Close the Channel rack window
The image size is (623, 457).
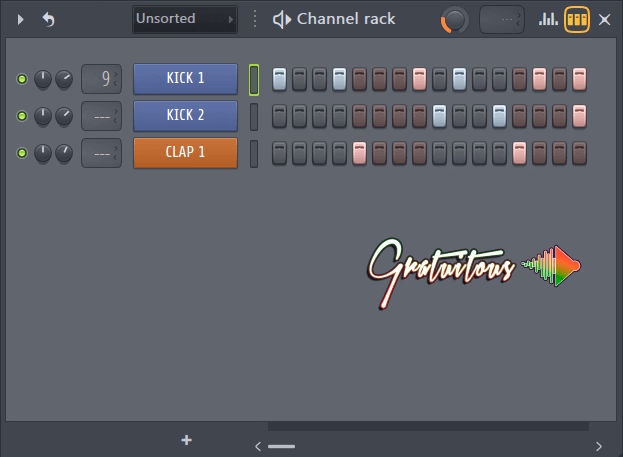tap(604, 19)
